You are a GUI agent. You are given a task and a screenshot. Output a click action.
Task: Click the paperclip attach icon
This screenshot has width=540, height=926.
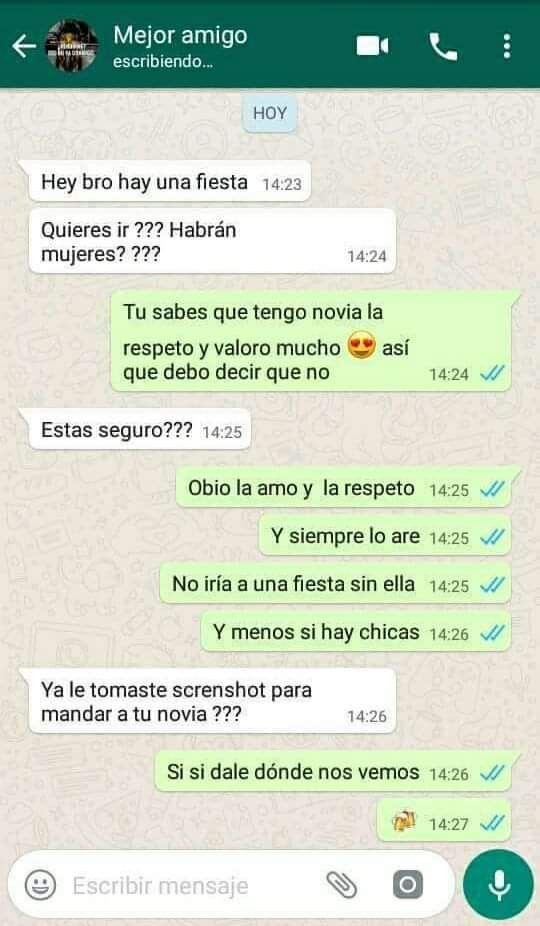pos(341,885)
